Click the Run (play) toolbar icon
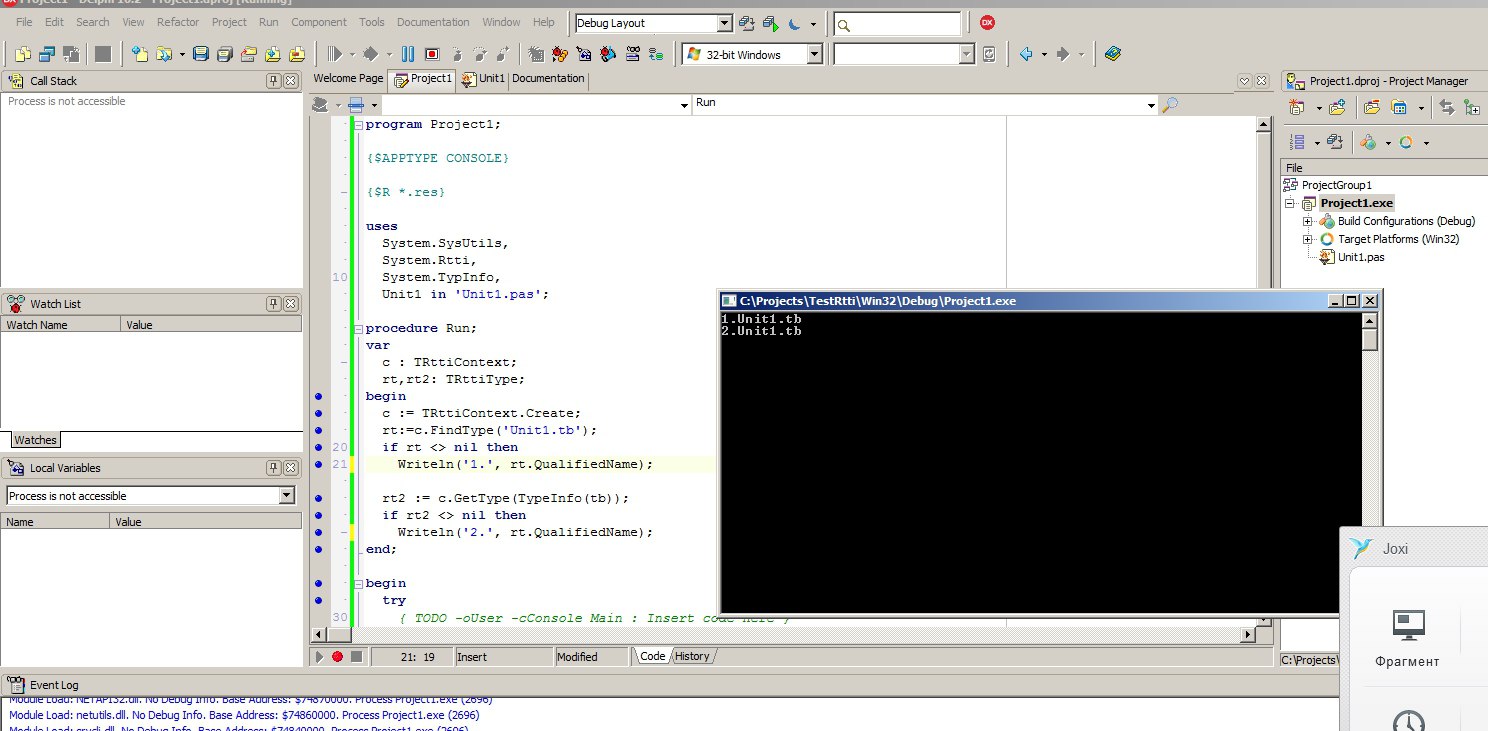 pyautogui.click(x=336, y=54)
